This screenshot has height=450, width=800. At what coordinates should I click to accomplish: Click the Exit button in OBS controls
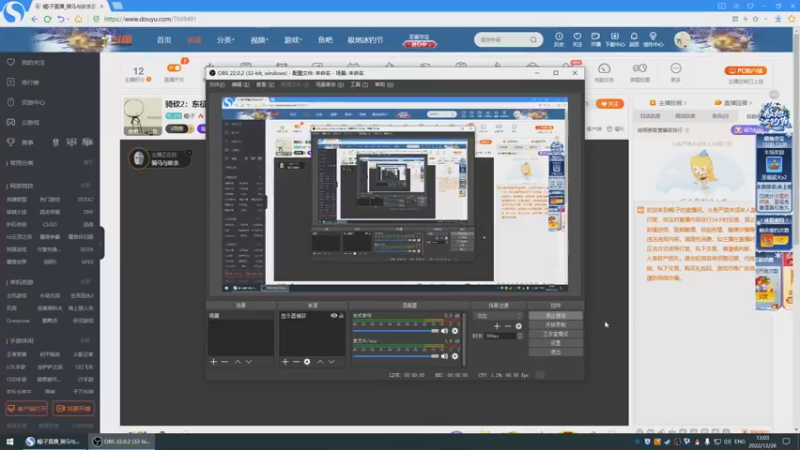pos(555,352)
